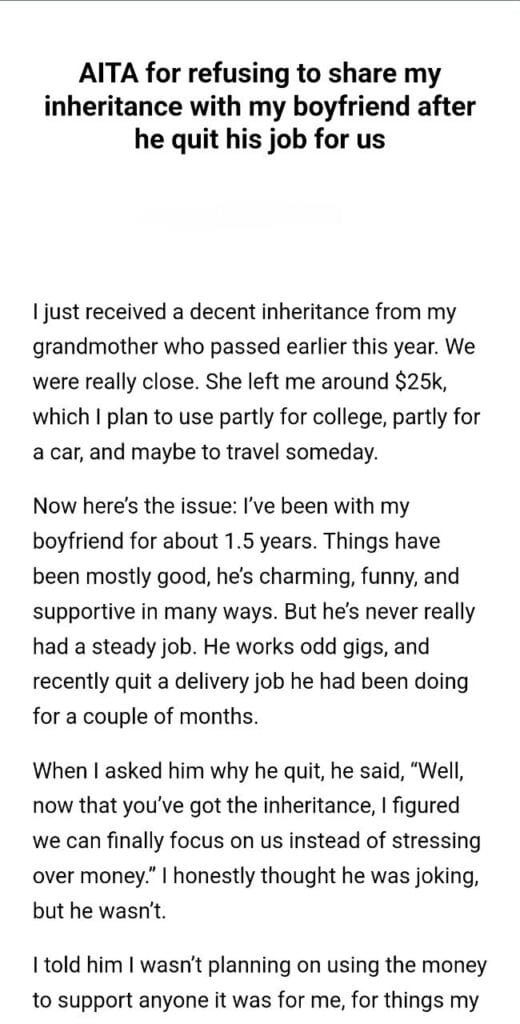This screenshot has height=1024, width=520.
Task: Click the paragraph beginning "I told him"
Action: coord(259,983)
